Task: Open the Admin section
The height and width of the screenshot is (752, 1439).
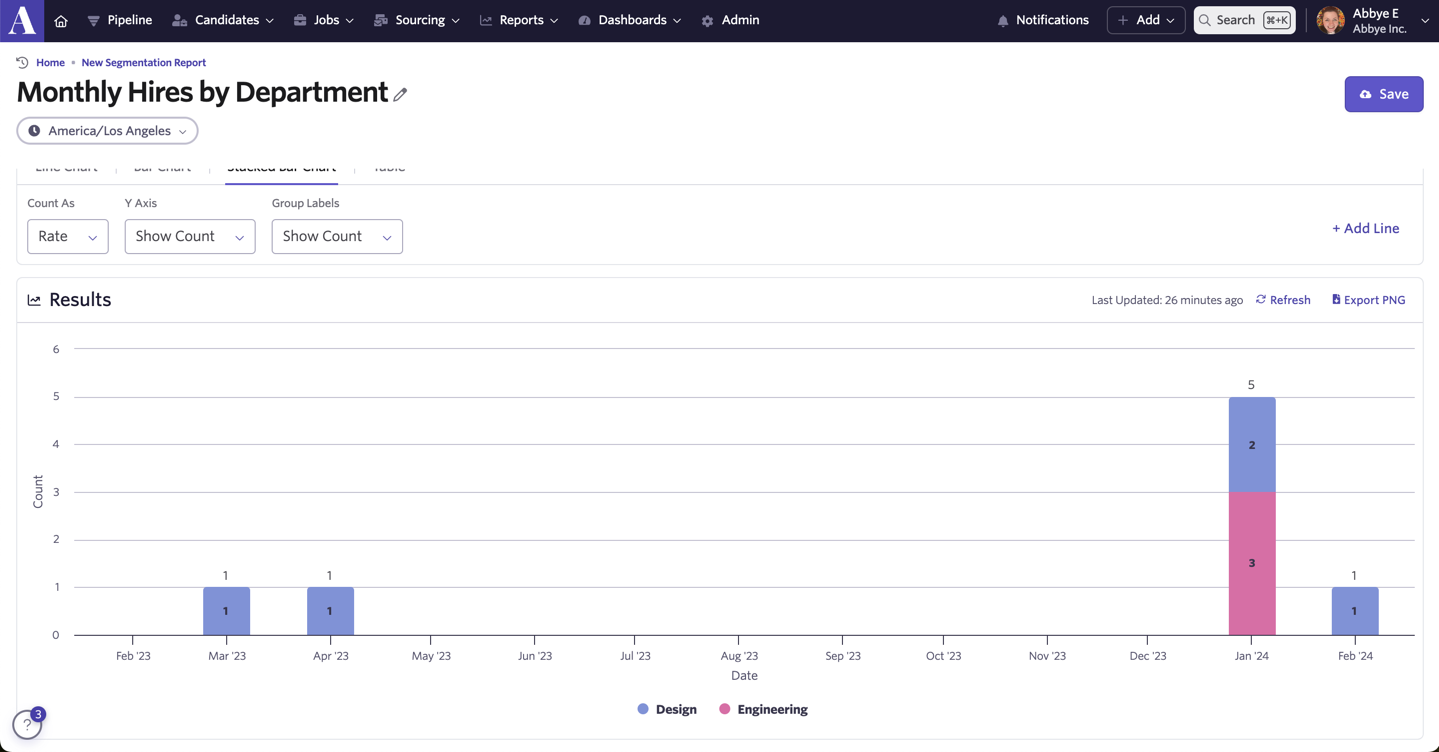Action: tap(730, 20)
